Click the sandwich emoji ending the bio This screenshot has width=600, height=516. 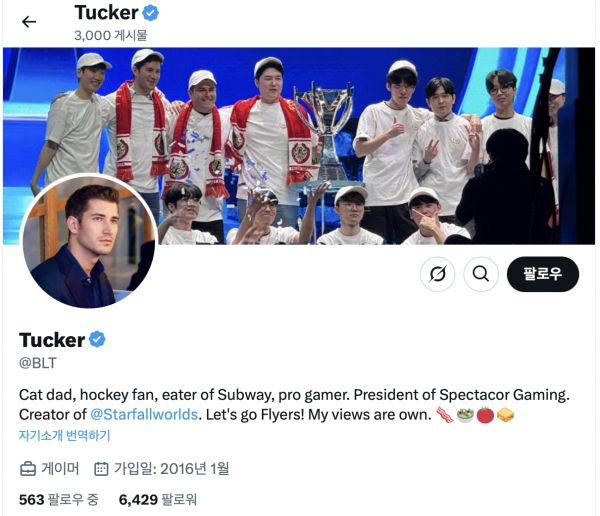pyautogui.click(x=505, y=414)
